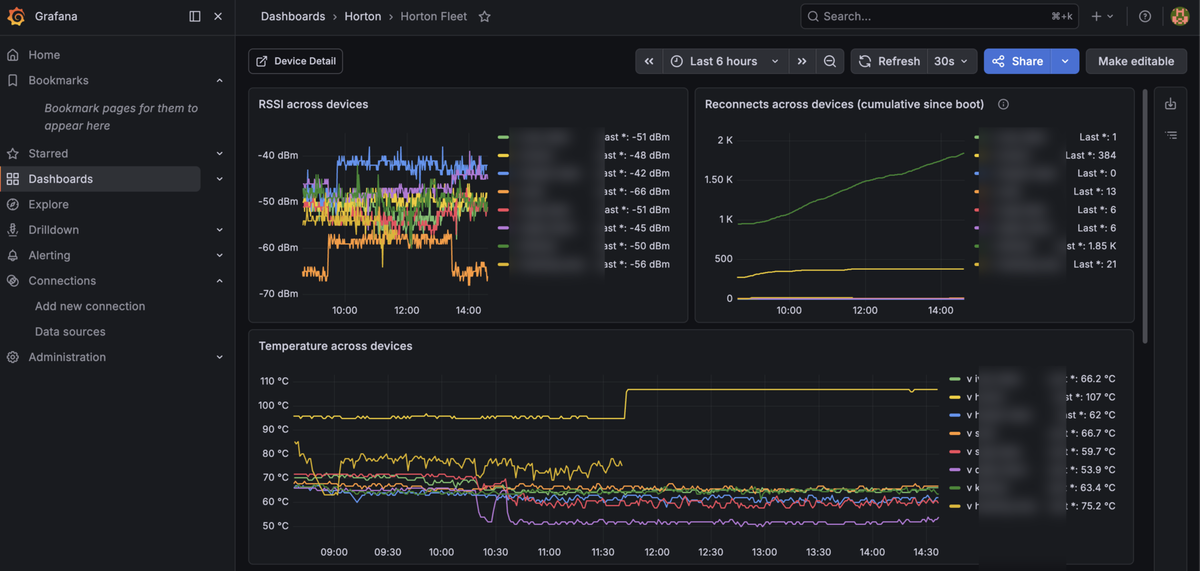Open Drilldown in the sidebar
Screen dimensions: 1200x571
coord(53,230)
